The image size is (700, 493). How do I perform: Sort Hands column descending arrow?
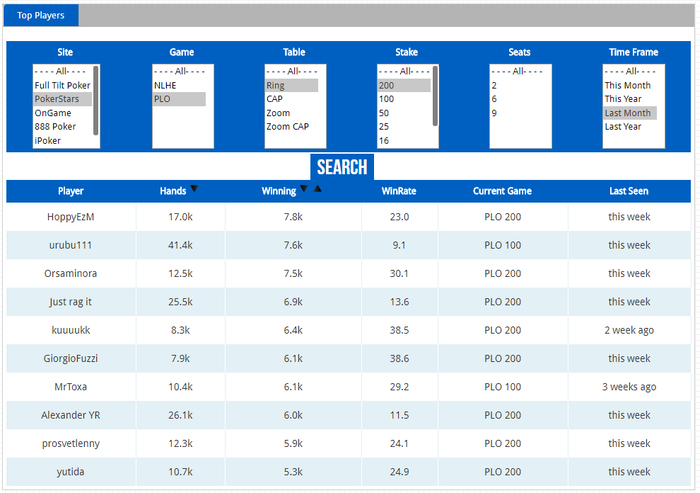point(194,188)
